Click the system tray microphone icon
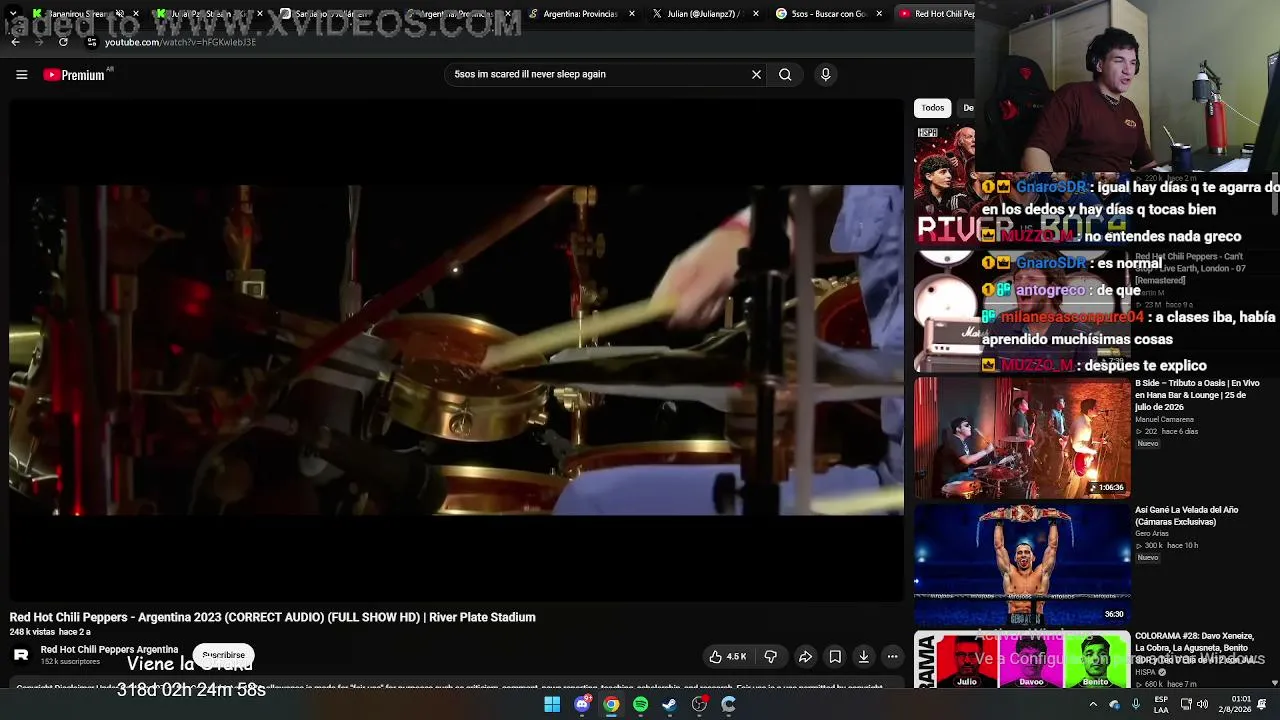1280x720 pixels. pos(1136,704)
